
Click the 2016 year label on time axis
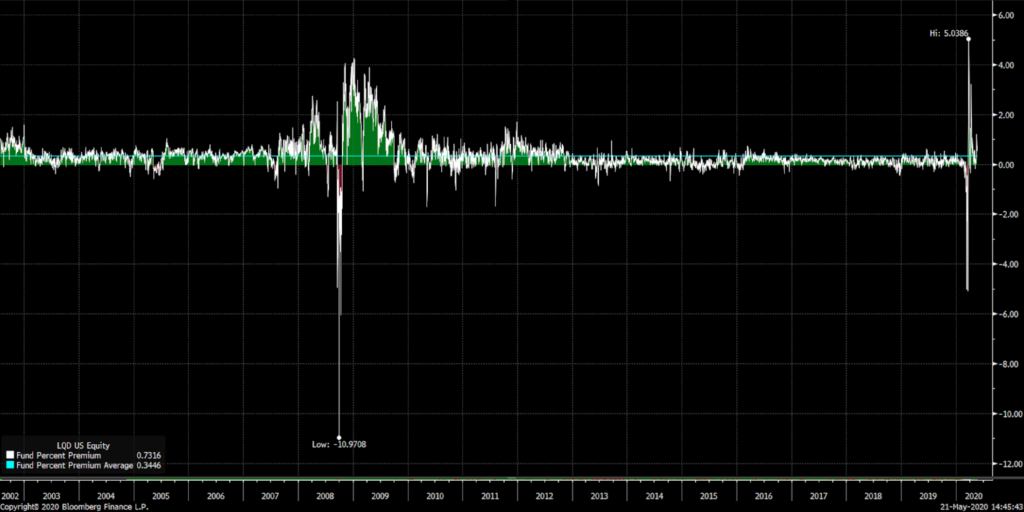click(763, 496)
